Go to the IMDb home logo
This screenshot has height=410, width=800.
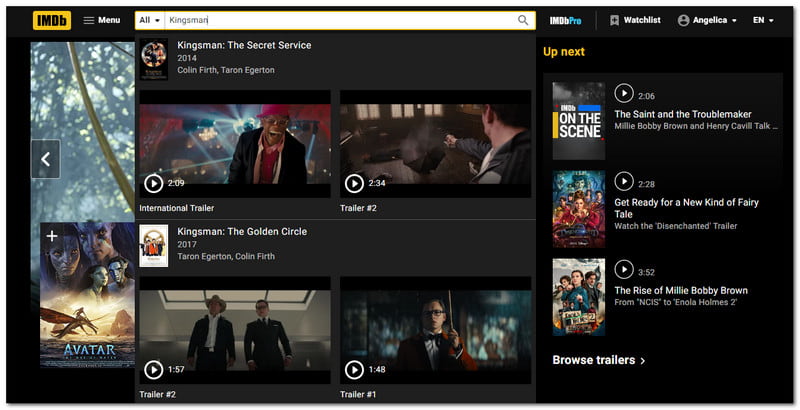click(52, 20)
